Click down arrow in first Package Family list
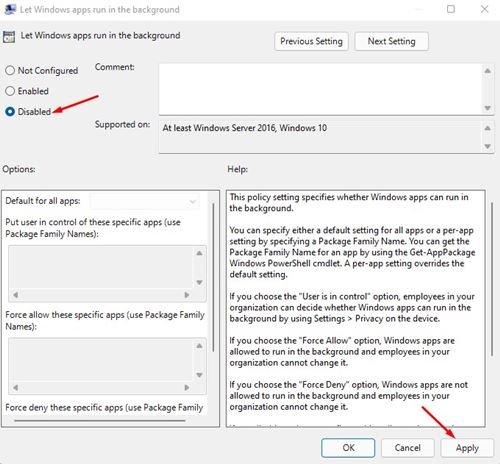 pos(199,283)
